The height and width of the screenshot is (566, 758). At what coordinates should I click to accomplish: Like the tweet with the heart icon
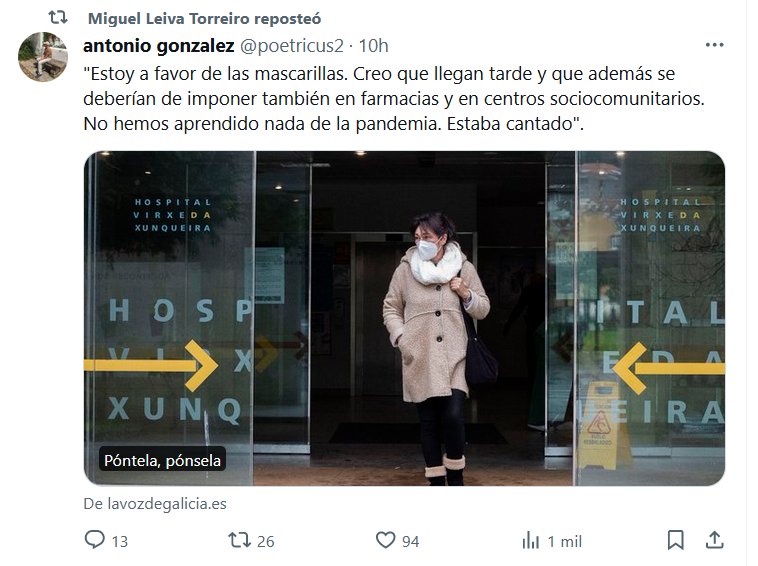click(x=385, y=539)
